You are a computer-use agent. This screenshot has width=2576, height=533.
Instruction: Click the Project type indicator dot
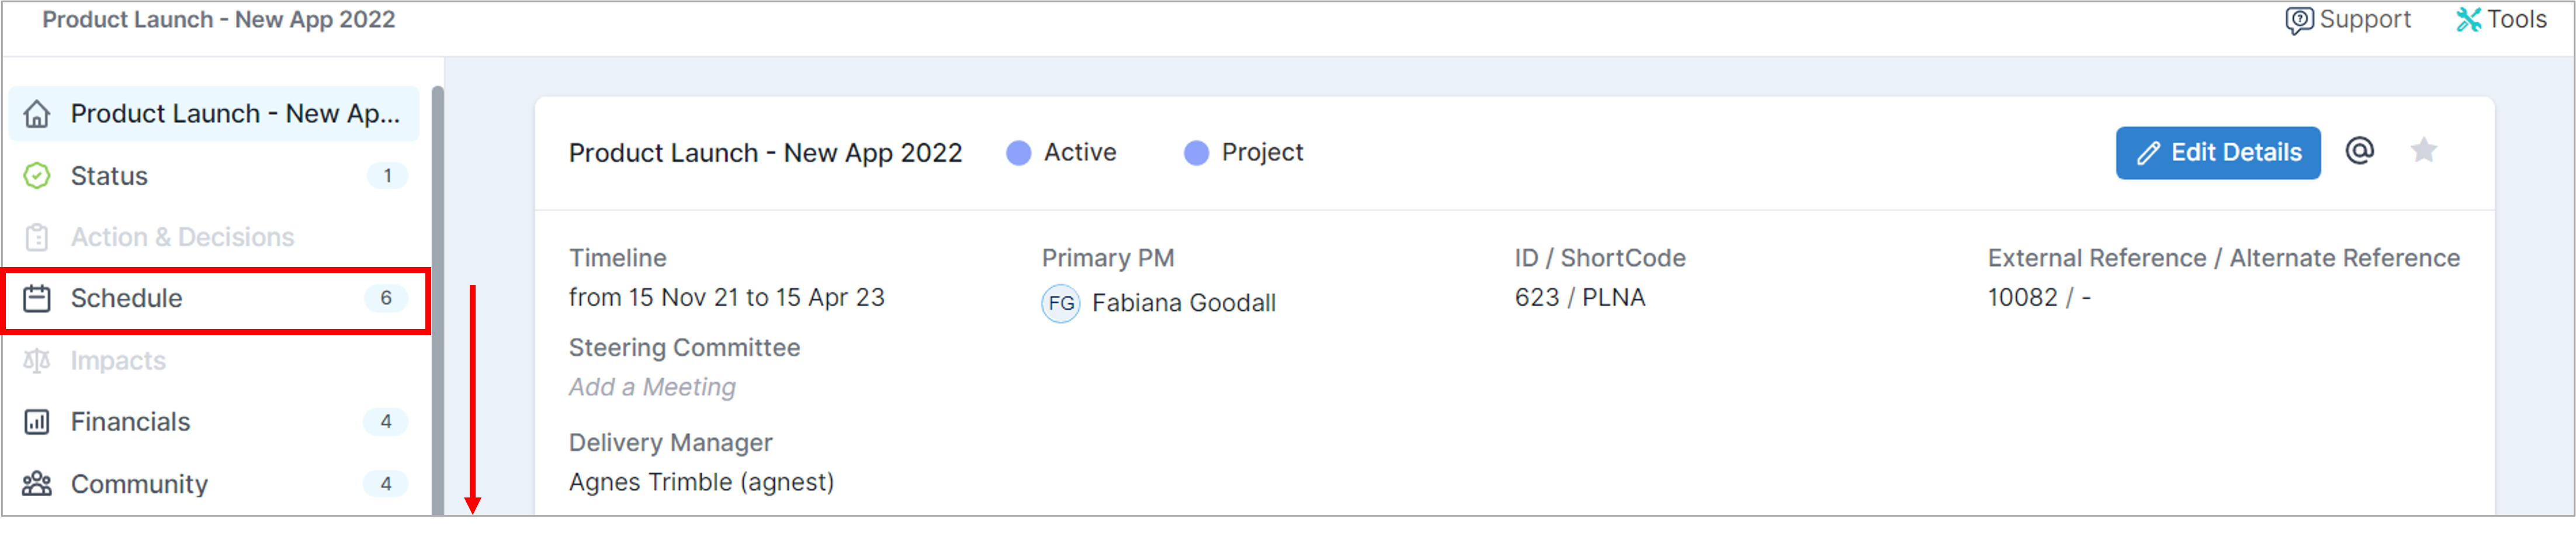(x=1197, y=153)
